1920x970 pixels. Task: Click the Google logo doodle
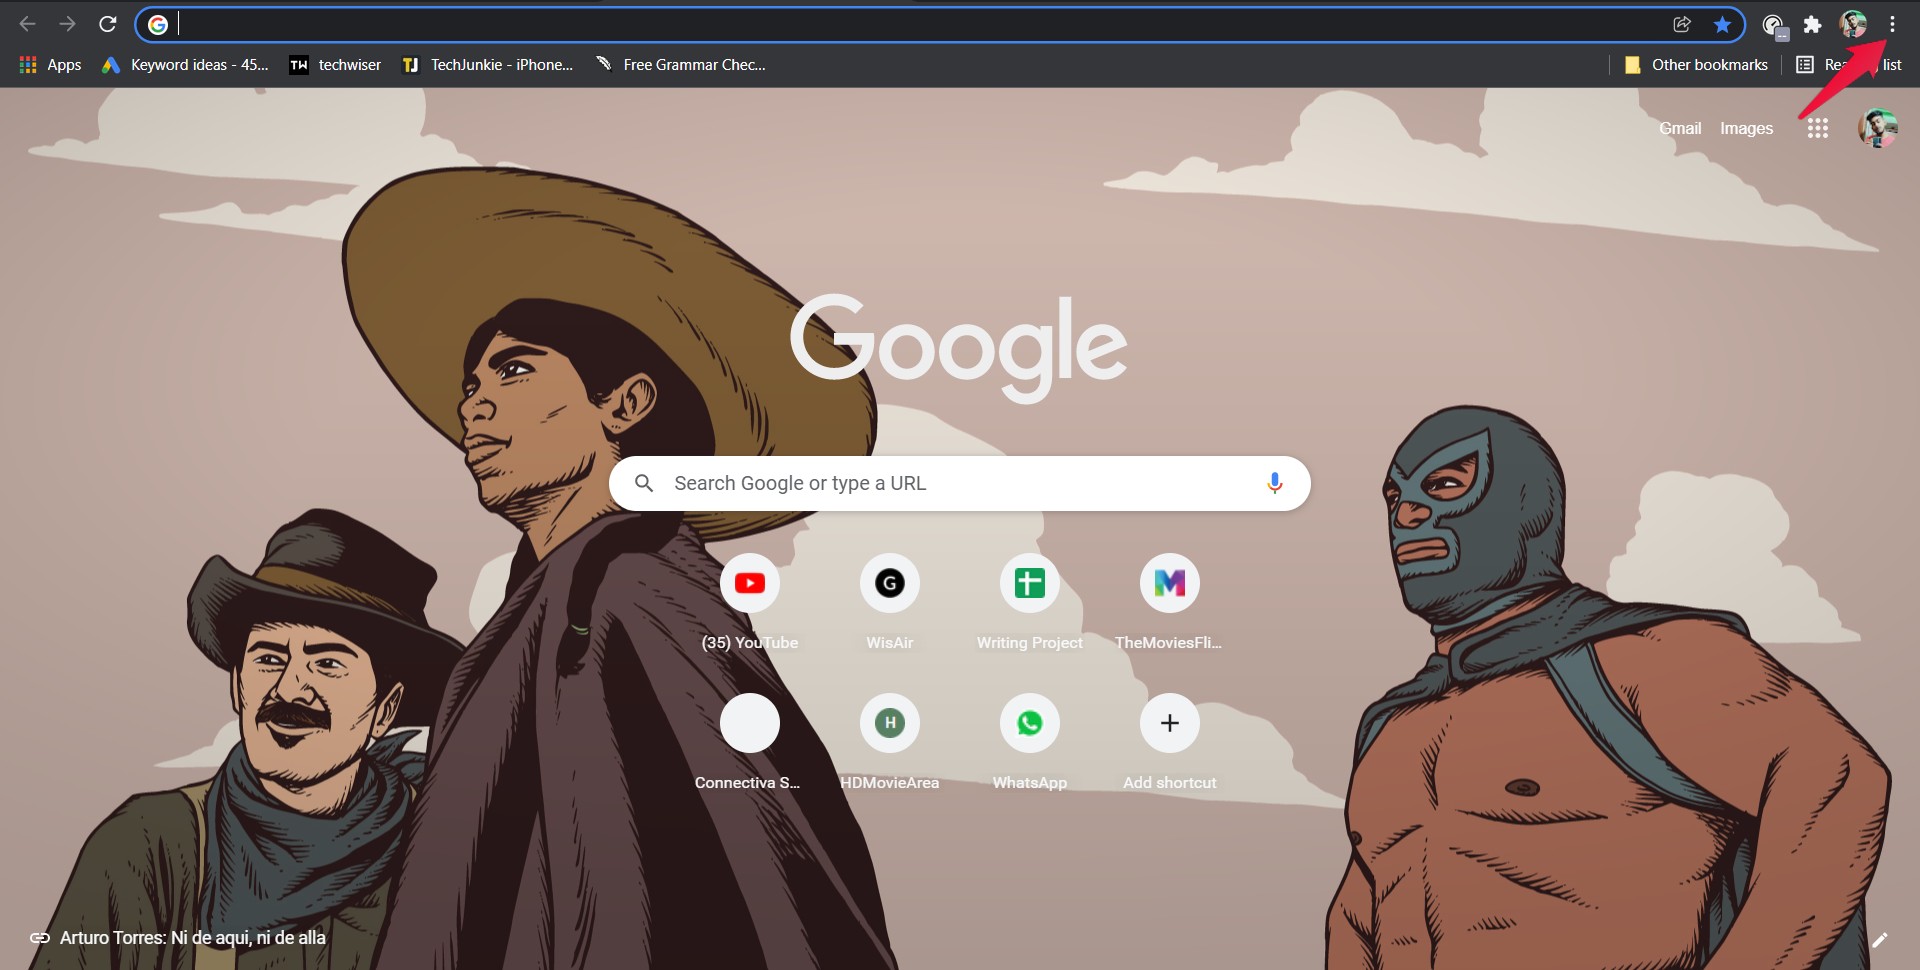(x=959, y=347)
